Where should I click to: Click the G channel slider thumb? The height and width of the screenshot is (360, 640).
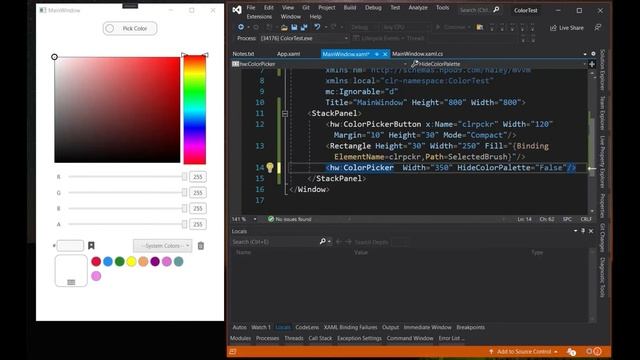[184, 192]
